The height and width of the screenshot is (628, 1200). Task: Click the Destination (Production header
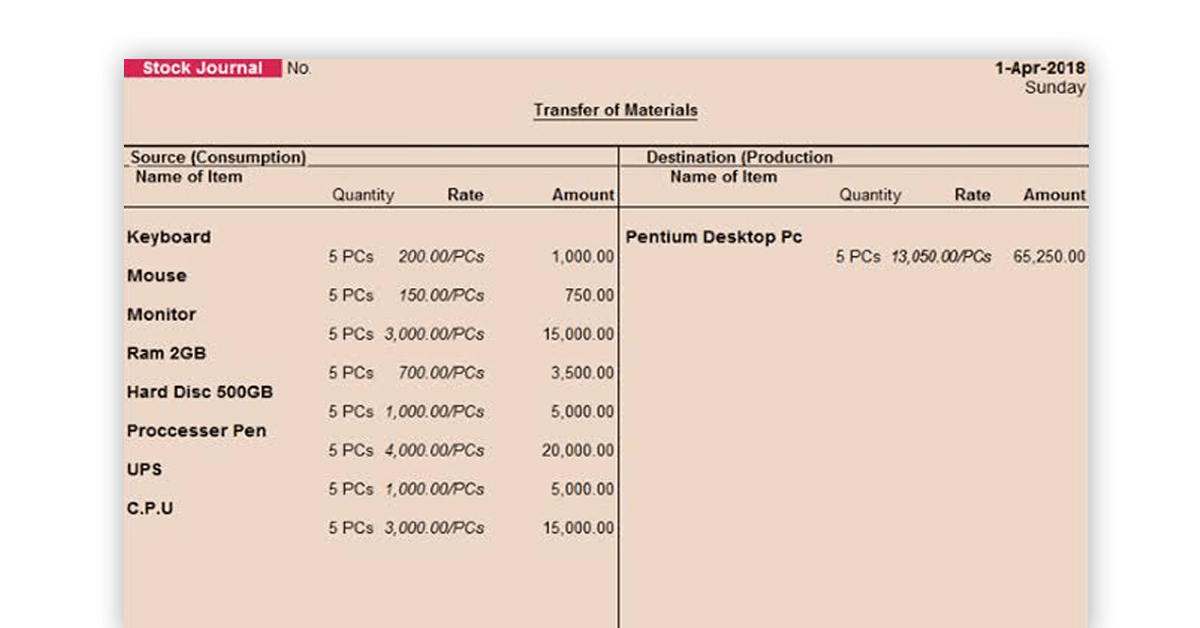(739, 157)
